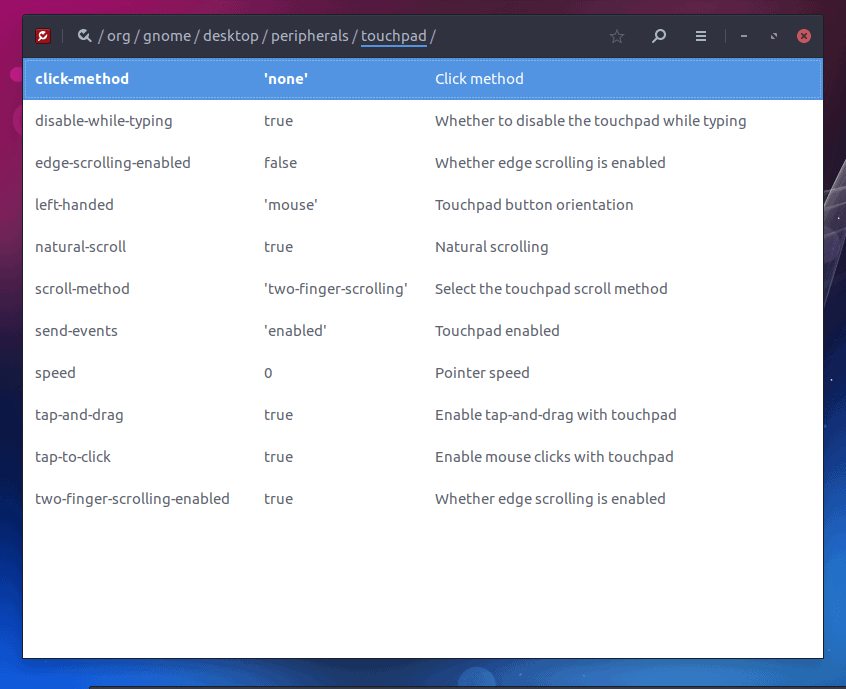This screenshot has width=846, height=689.
Task: Select the edge-scrolling-enabled key
Action: [x=113, y=163]
